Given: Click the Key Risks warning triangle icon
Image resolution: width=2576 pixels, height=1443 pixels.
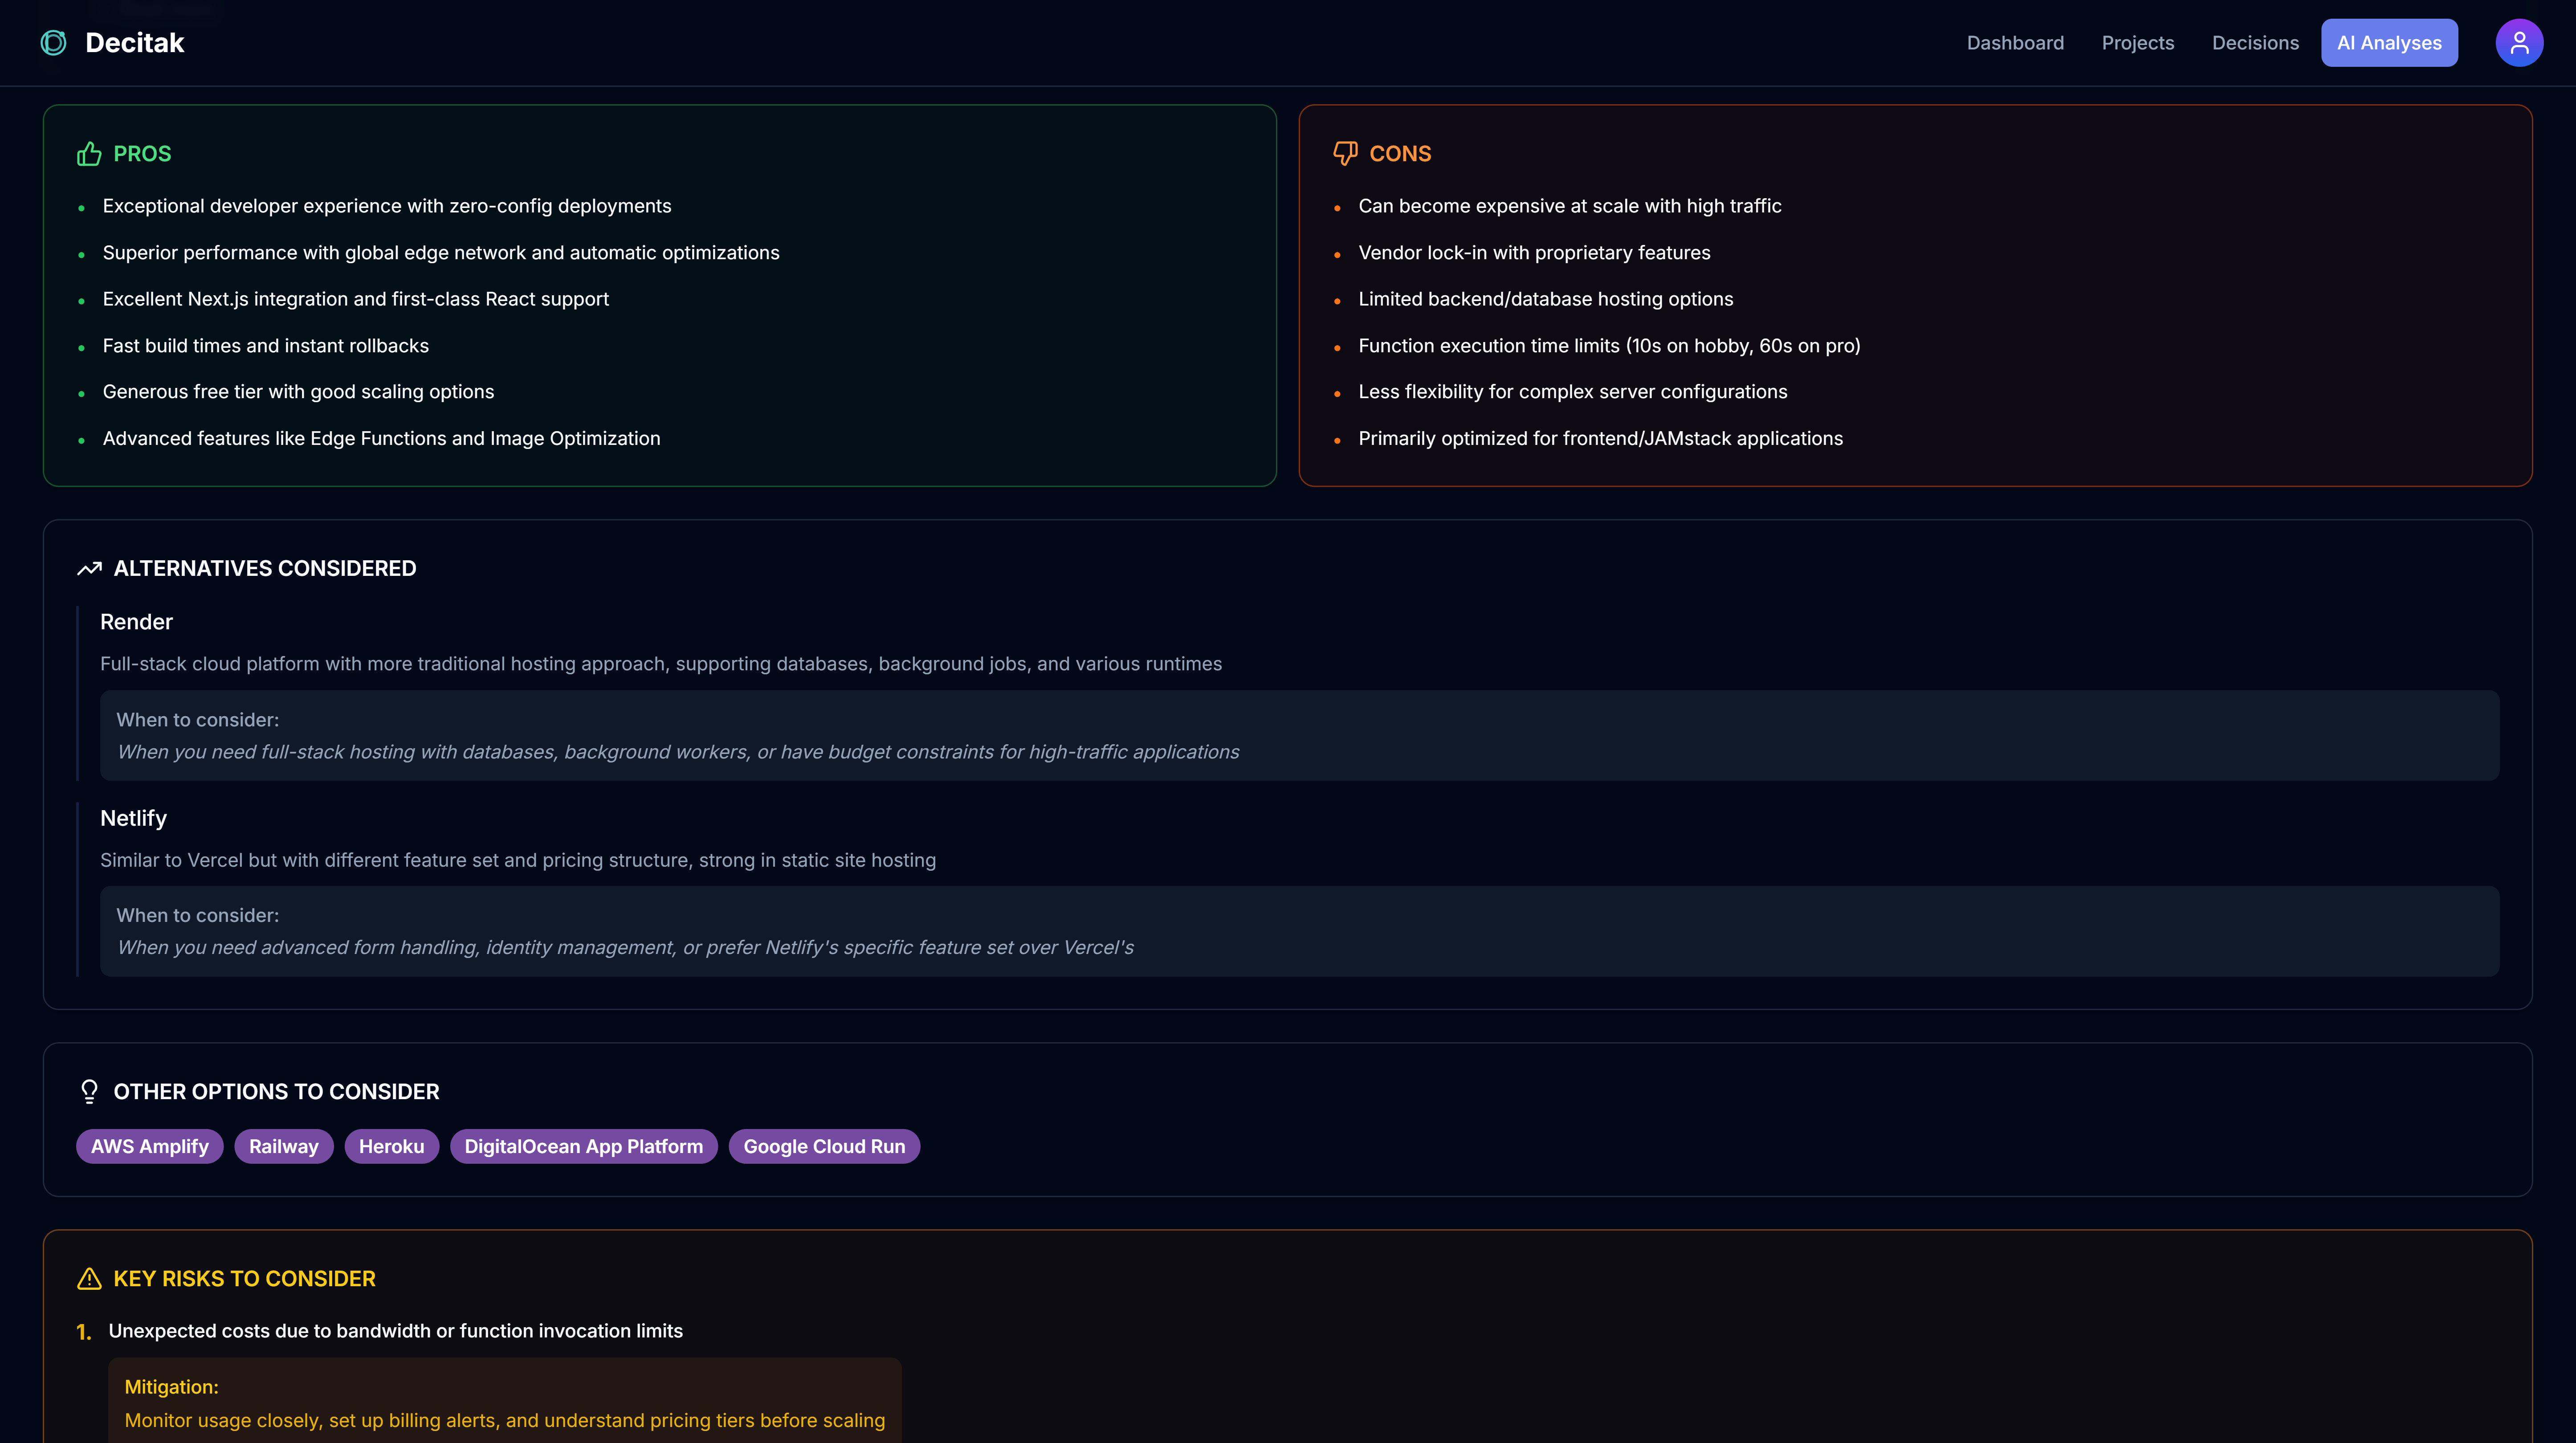Looking at the screenshot, I should coord(89,1279).
